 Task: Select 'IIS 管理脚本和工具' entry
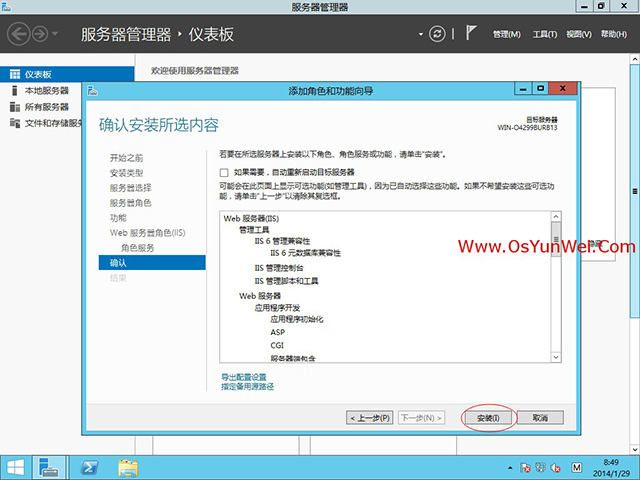coord(286,281)
